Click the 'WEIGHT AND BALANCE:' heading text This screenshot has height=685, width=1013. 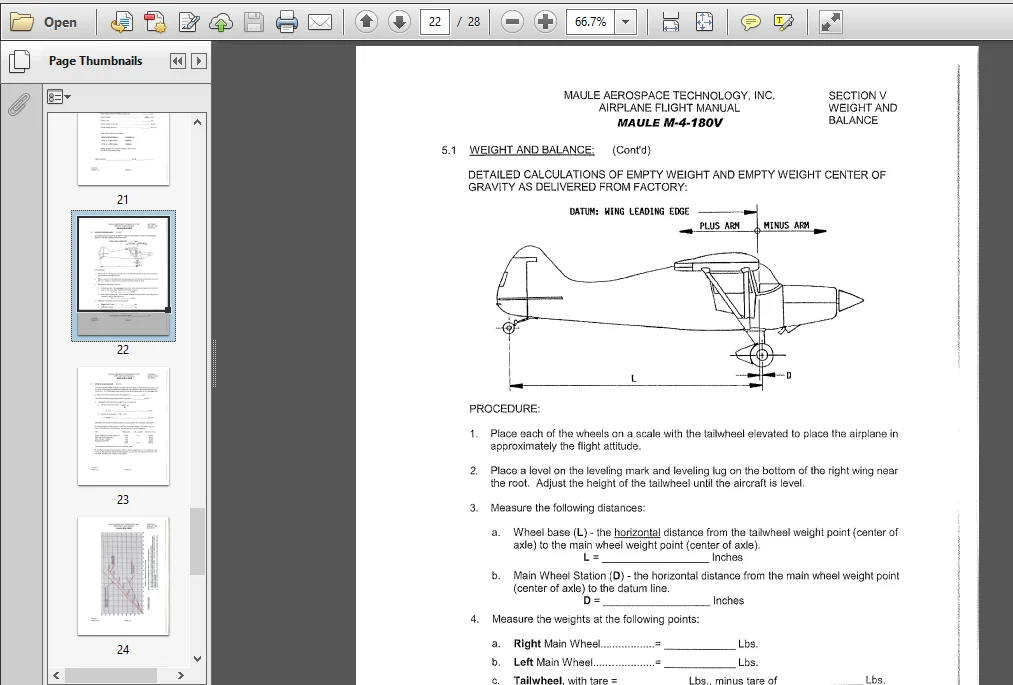coord(532,150)
